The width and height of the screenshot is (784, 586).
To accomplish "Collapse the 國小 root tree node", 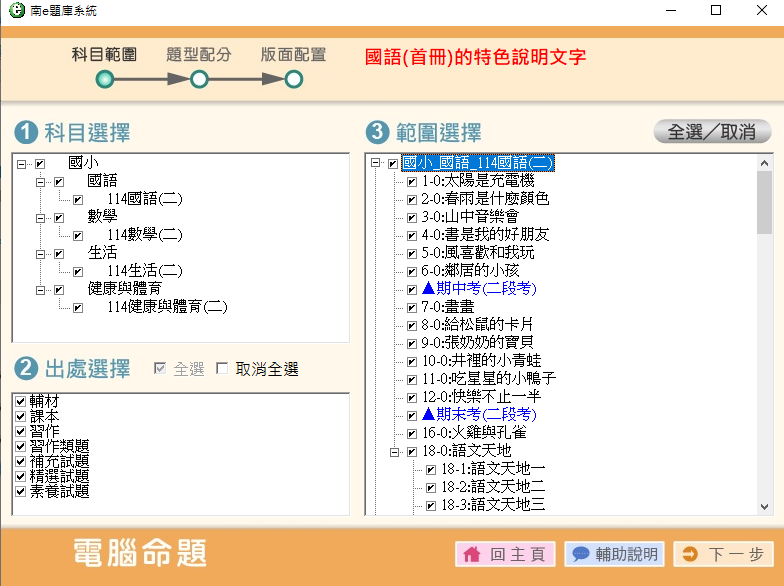I will pyautogui.click(x=21, y=164).
